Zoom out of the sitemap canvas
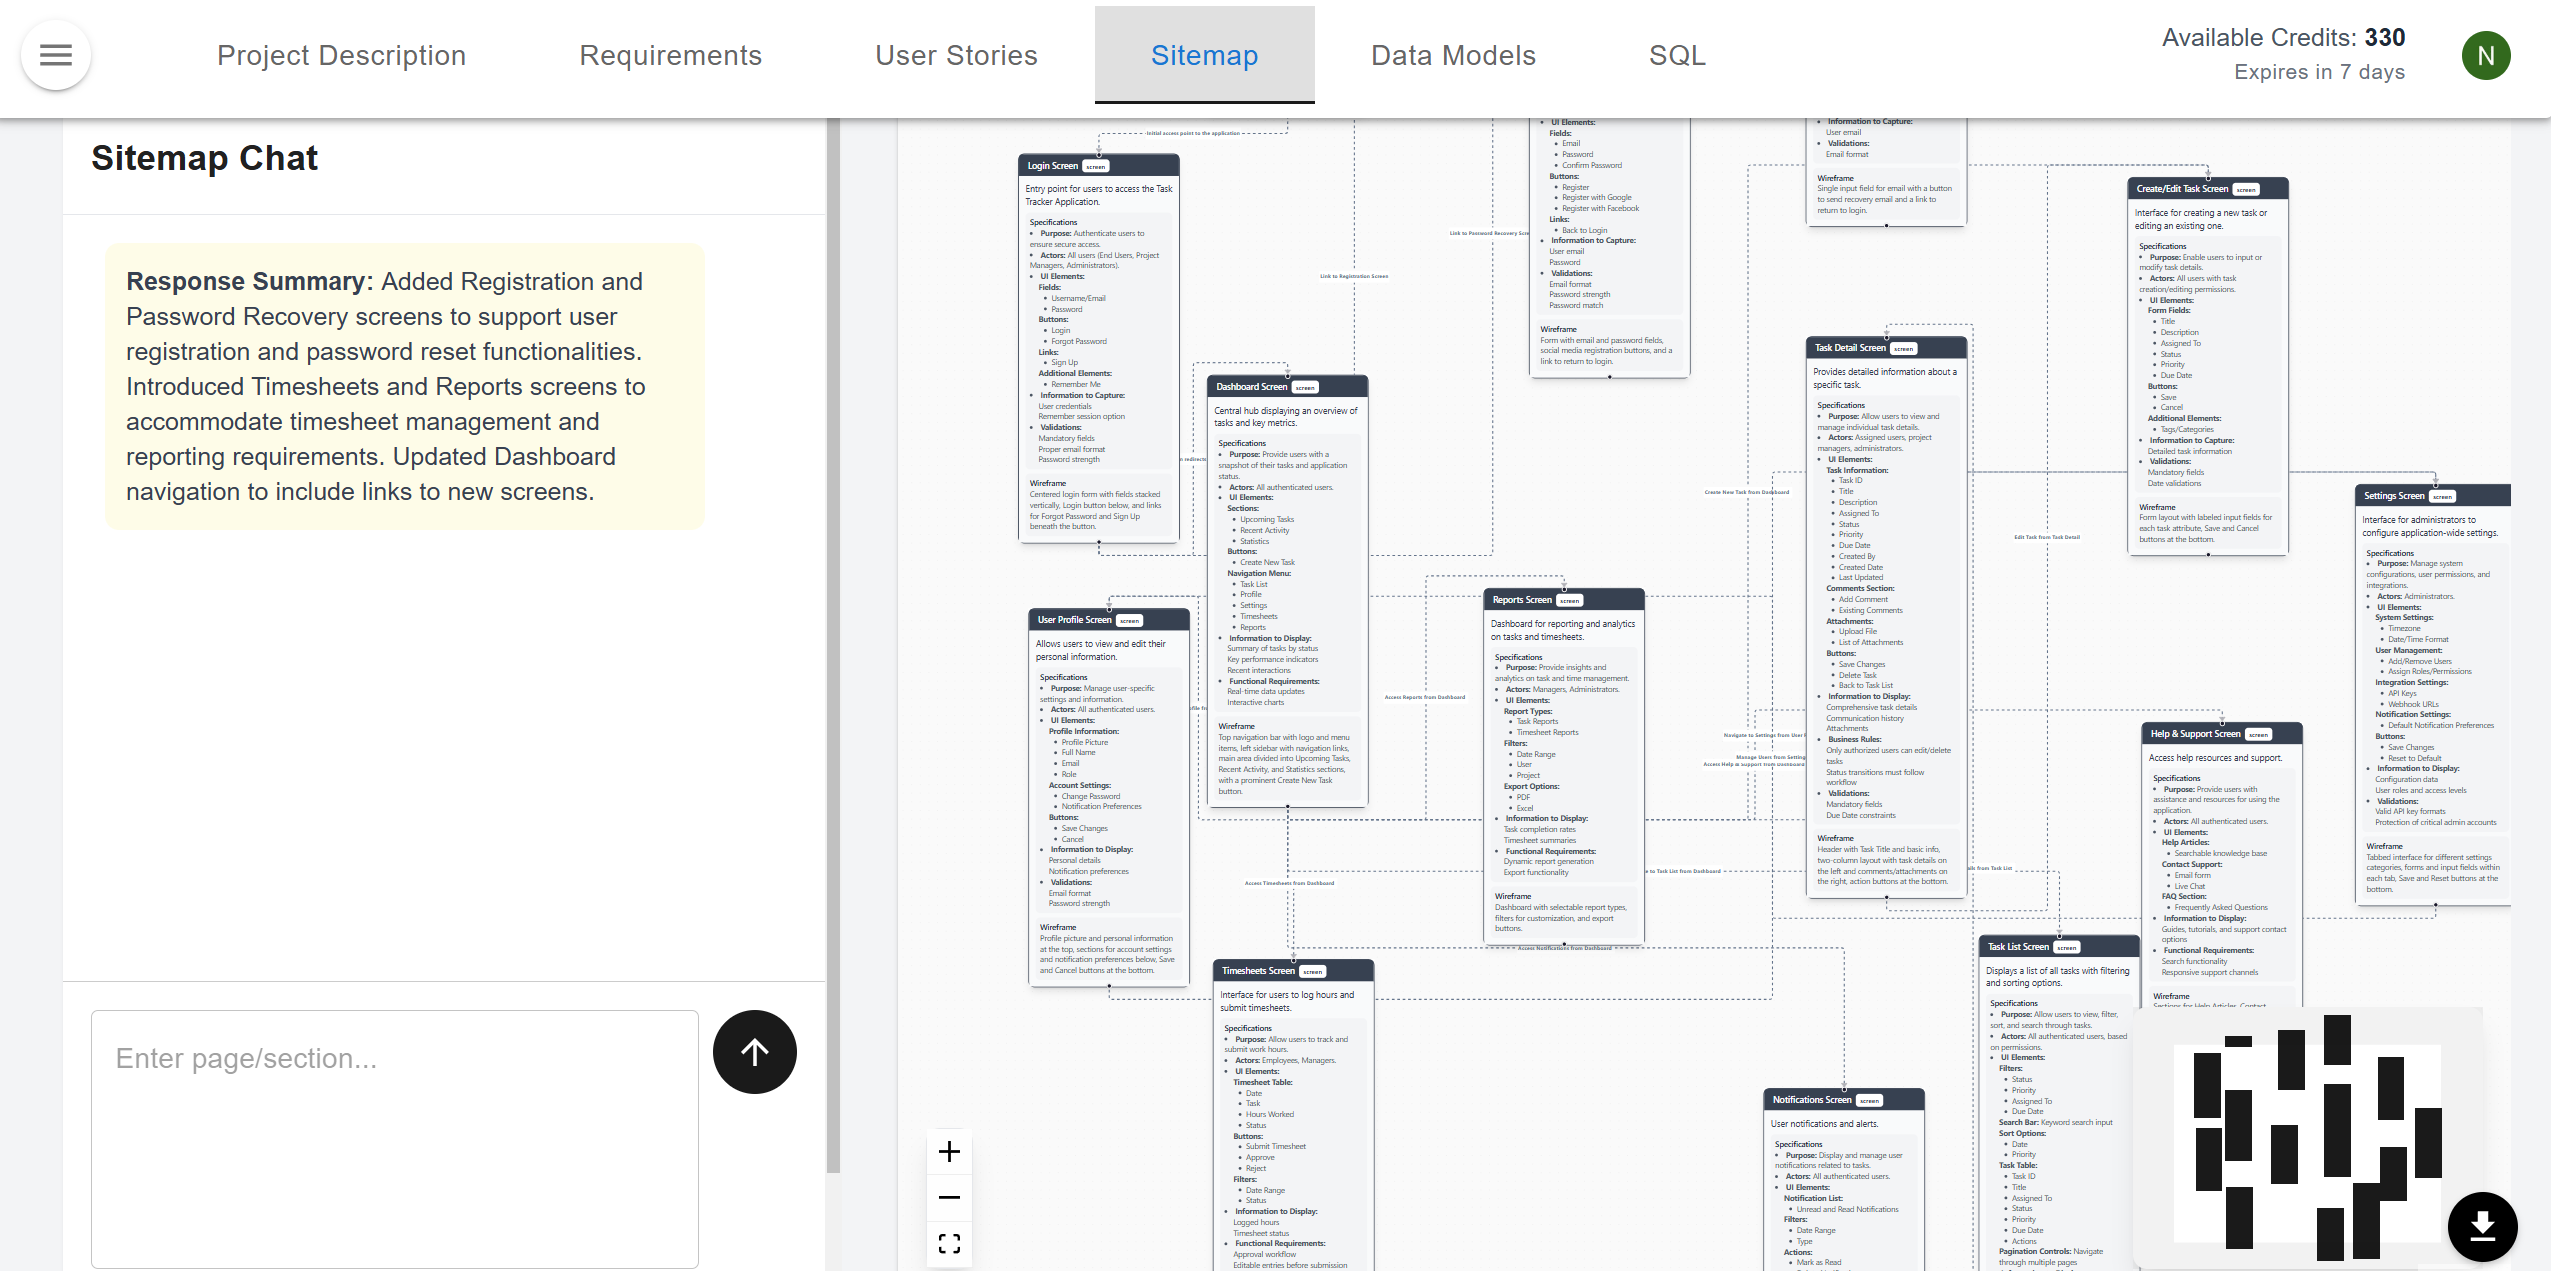Viewport: 2551px width, 1271px height. pos(949,1197)
